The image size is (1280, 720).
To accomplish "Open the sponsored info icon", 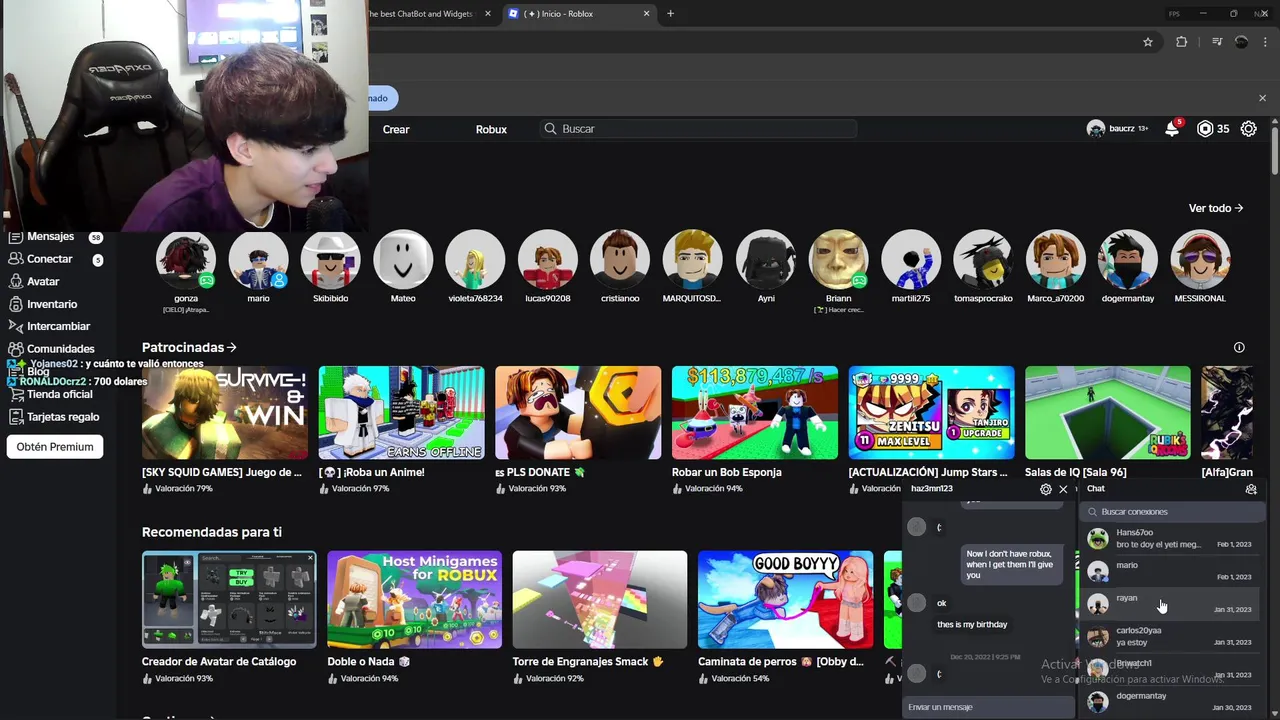I will coord(1239,347).
